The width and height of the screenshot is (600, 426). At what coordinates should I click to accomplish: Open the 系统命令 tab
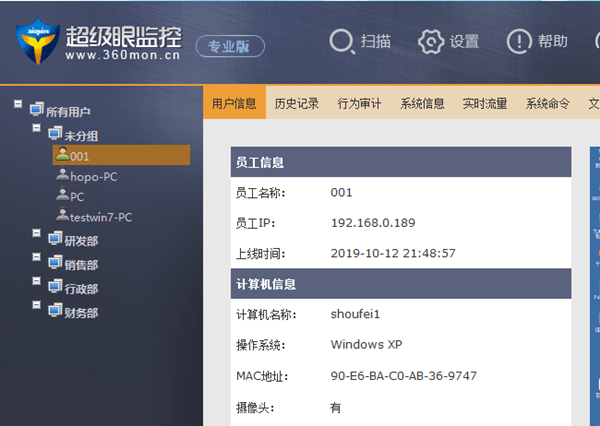pyautogui.click(x=548, y=103)
